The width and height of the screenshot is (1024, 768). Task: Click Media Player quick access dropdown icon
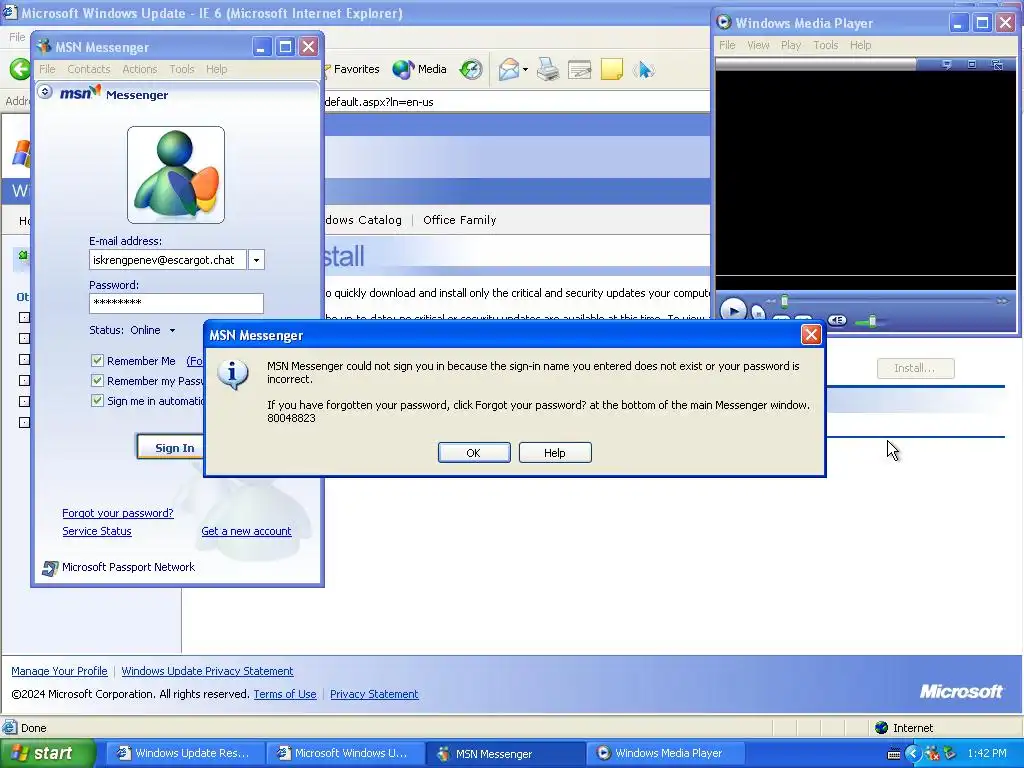coord(946,64)
